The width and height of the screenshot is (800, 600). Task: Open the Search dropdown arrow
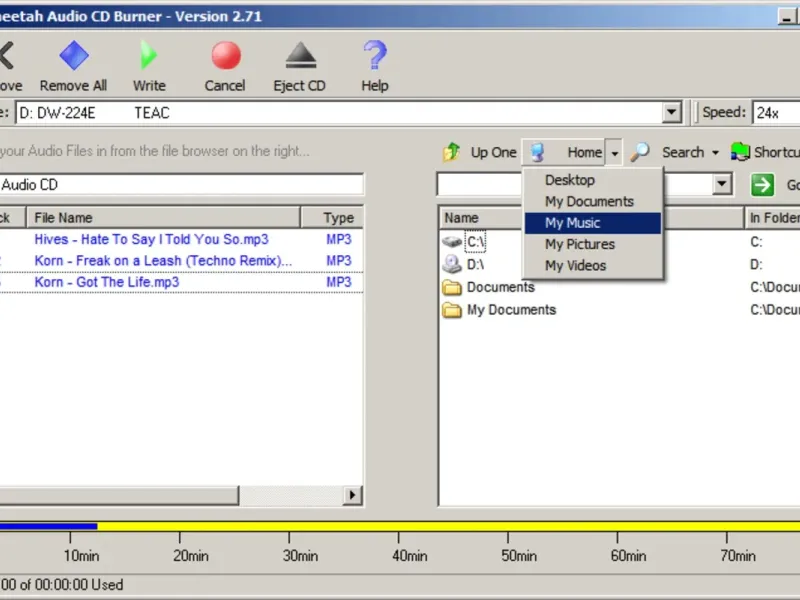coord(715,153)
